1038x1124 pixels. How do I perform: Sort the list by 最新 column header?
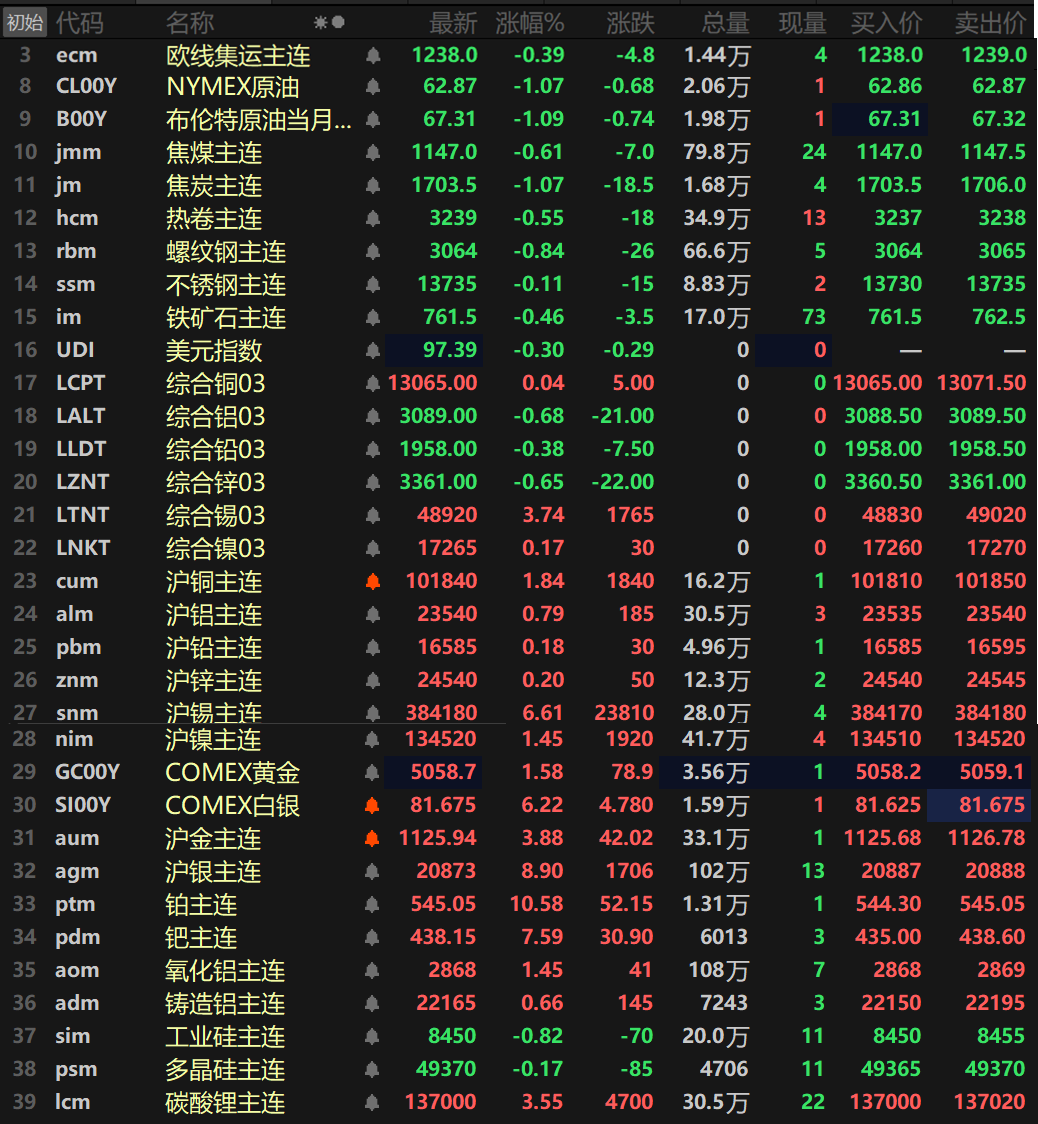[453, 22]
